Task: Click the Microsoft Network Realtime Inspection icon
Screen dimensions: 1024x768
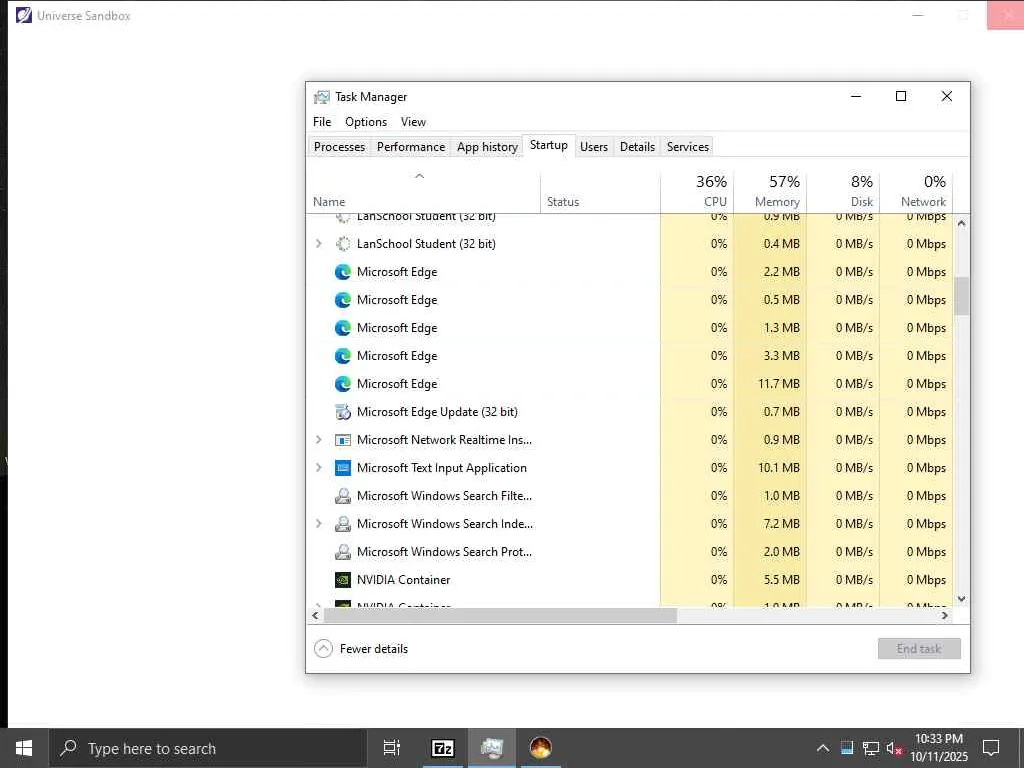Action: pyautogui.click(x=343, y=440)
